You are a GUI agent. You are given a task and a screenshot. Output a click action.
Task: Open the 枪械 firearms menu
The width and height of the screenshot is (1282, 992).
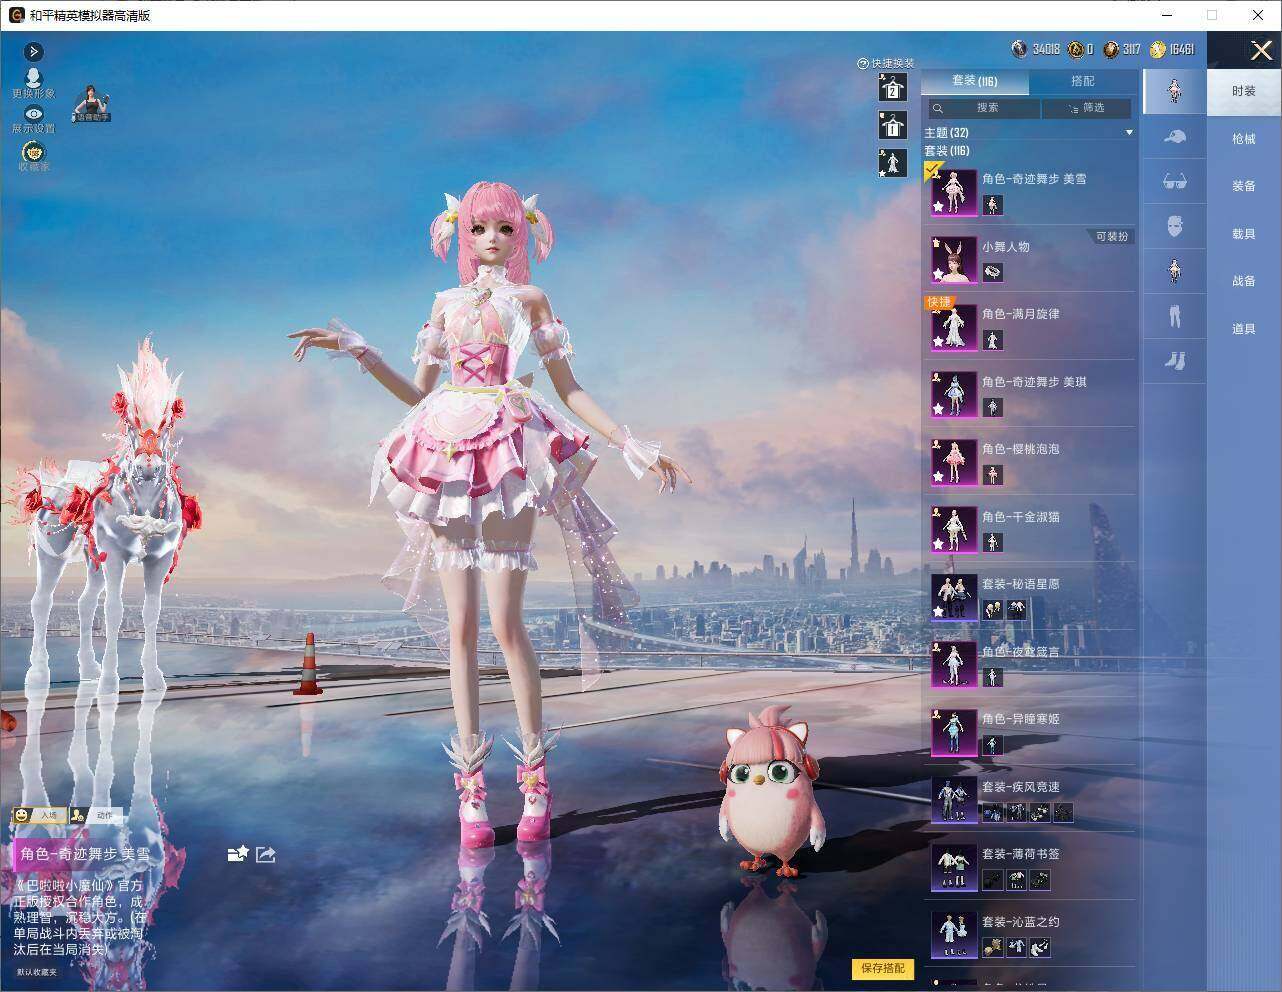coord(1243,139)
